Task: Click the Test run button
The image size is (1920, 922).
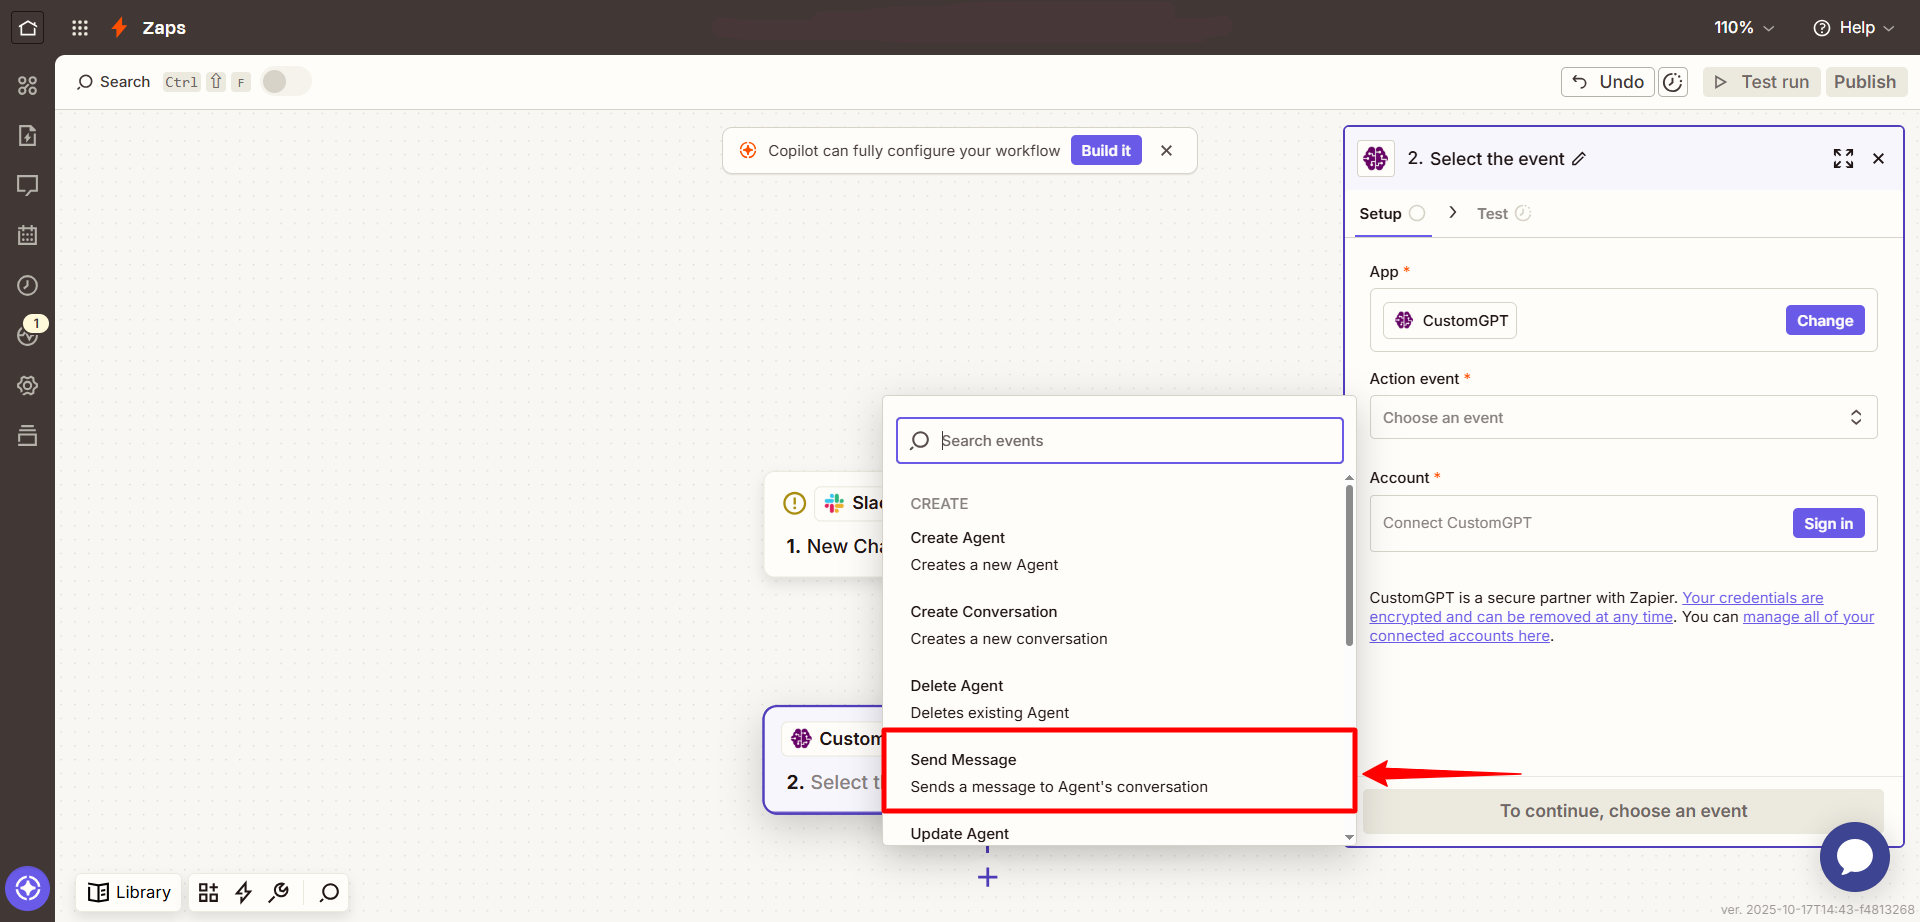Action: pyautogui.click(x=1762, y=82)
